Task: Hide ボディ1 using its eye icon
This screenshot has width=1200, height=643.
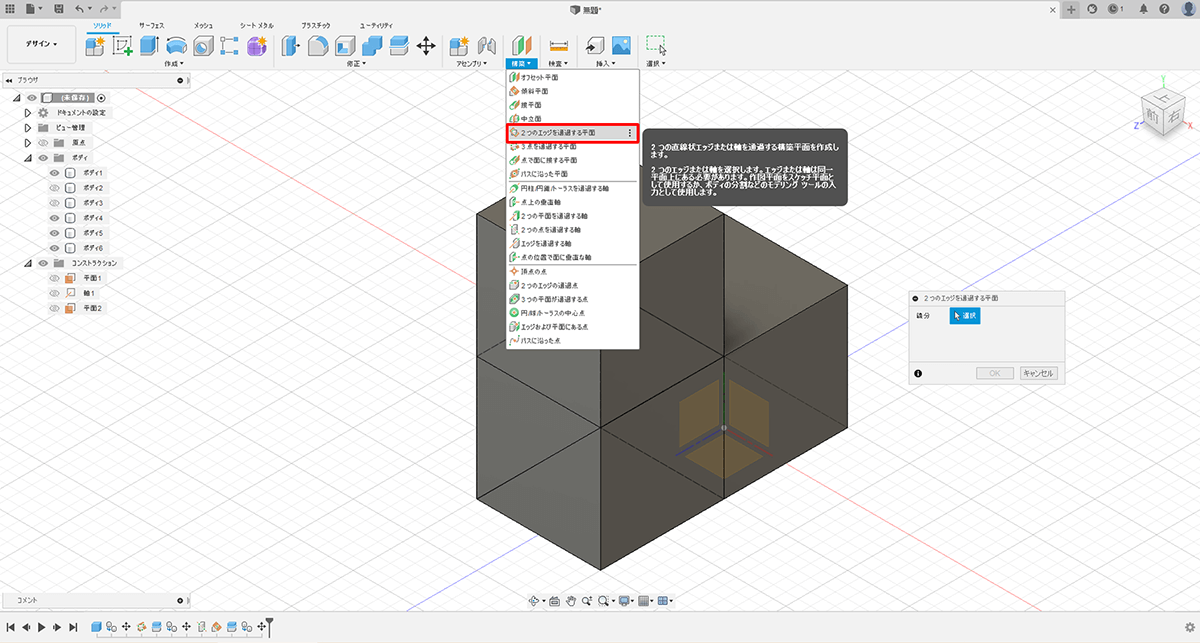Action: [56, 173]
